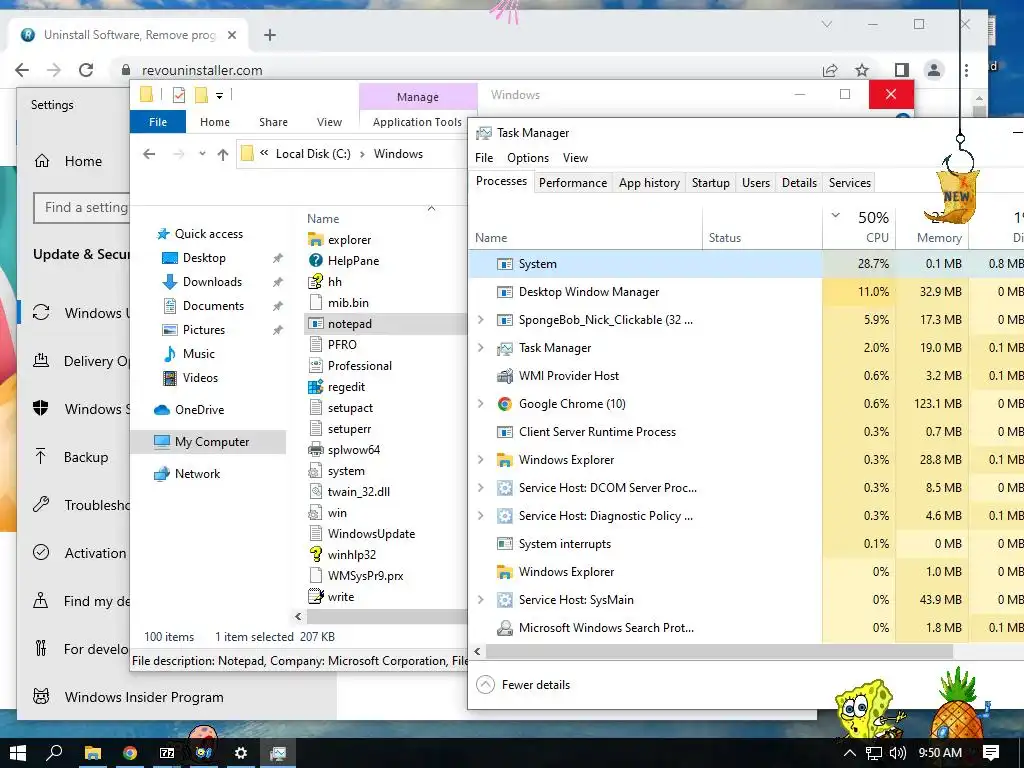Click the Chrome reload page icon
This screenshot has height=768, width=1024.
[x=86, y=70]
